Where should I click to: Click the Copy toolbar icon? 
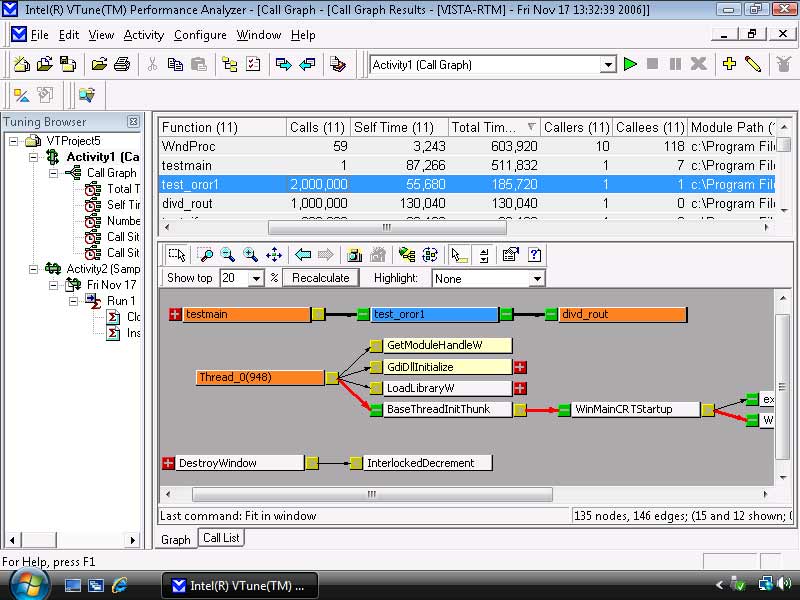point(176,64)
